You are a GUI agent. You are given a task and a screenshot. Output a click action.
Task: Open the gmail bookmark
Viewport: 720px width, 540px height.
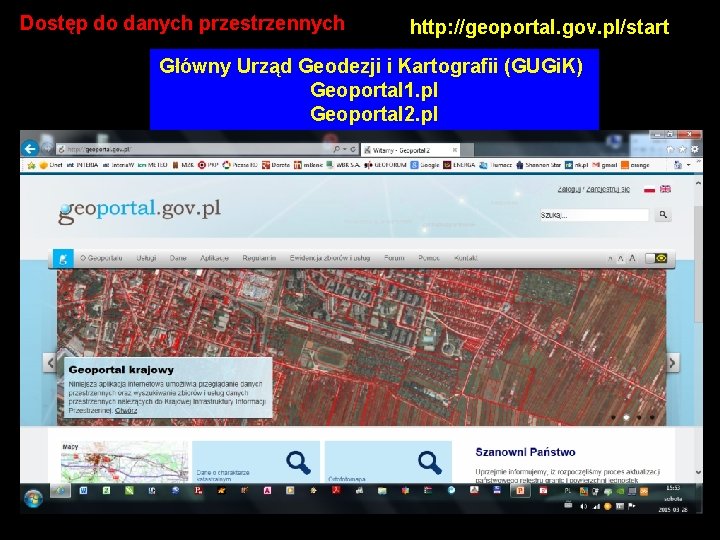coord(605,165)
